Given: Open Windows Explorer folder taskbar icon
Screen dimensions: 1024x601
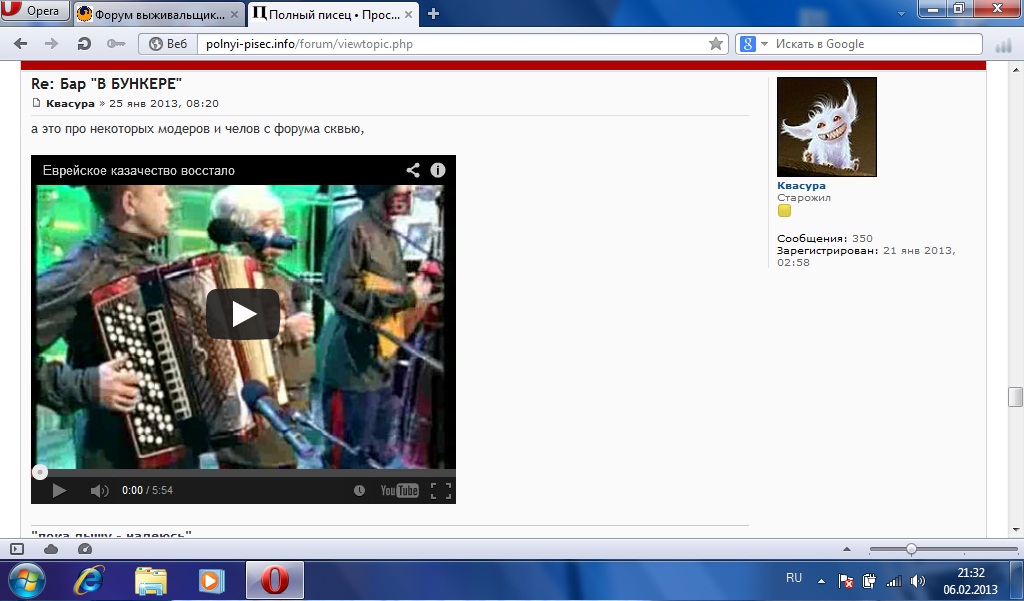Looking at the screenshot, I should [x=151, y=581].
